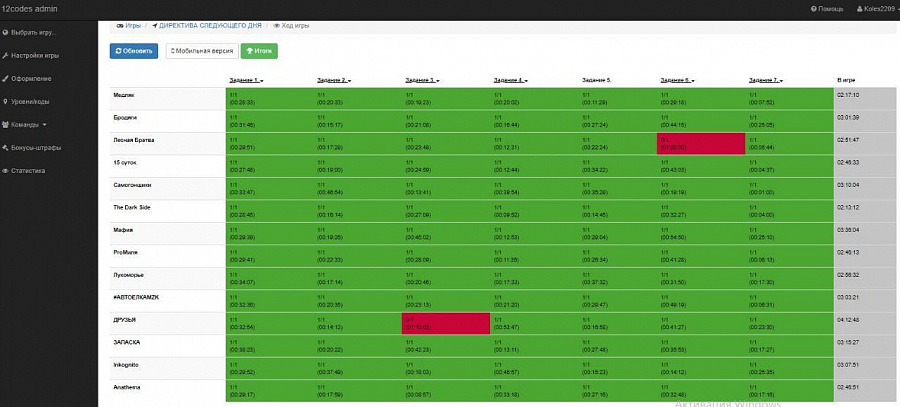The height and width of the screenshot is (407, 900).
Task: Click the trophy icon on Итоги button
Action: click(249, 51)
